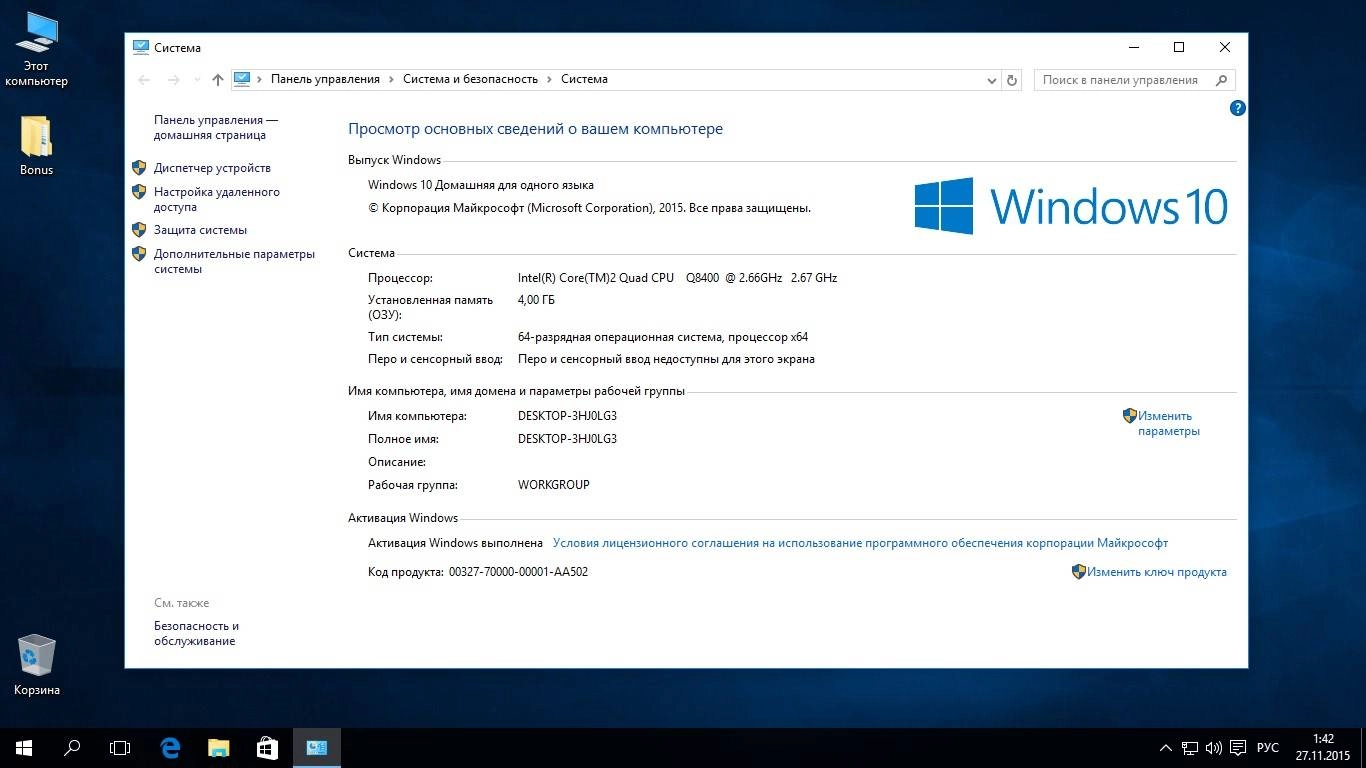Open taskbar search magnifier
The height and width of the screenshot is (768, 1366).
point(72,747)
